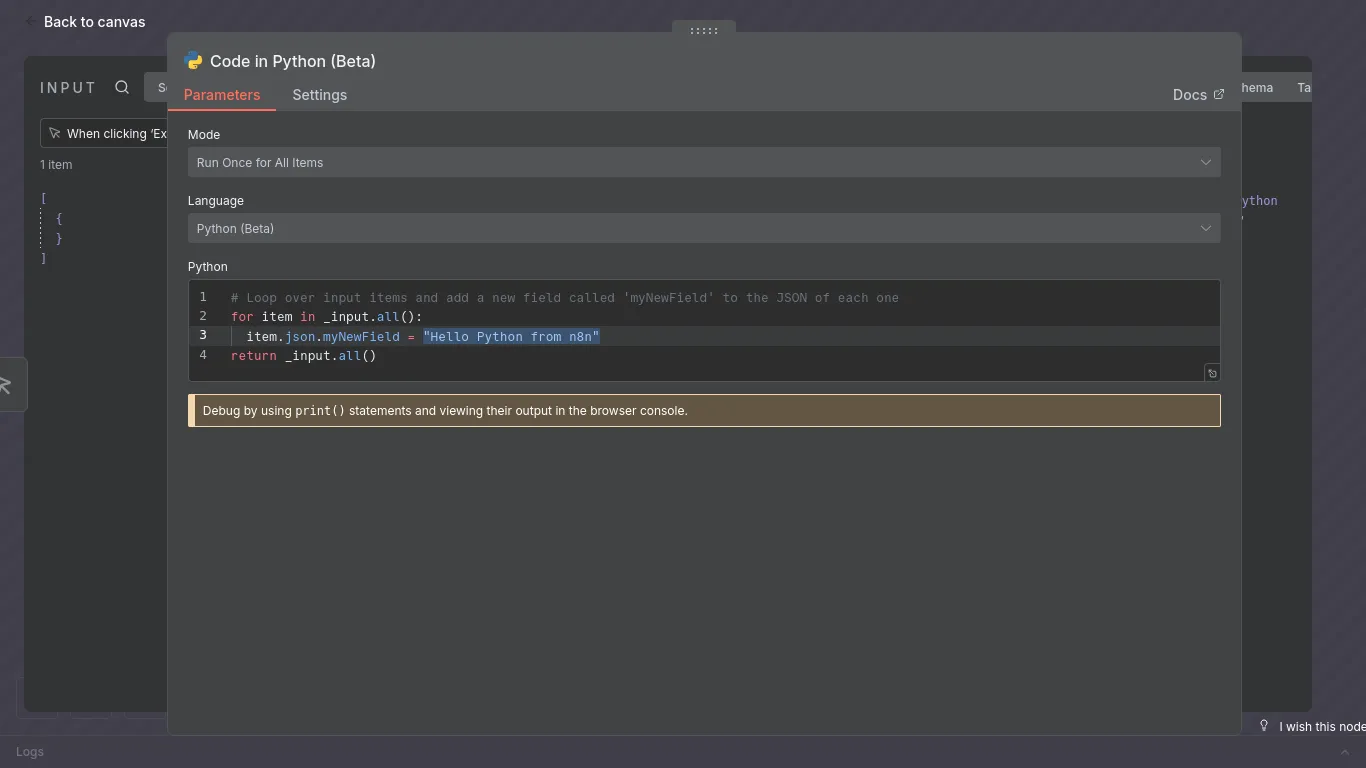Click the drag handle dots at top center
This screenshot has height=768, width=1366.
tap(703, 31)
